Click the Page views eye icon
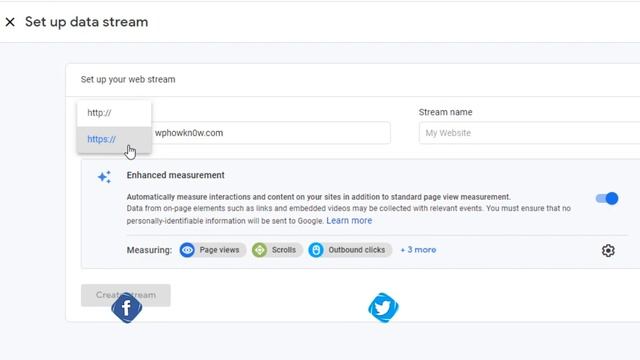The width and height of the screenshot is (640, 360). pos(187,250)
